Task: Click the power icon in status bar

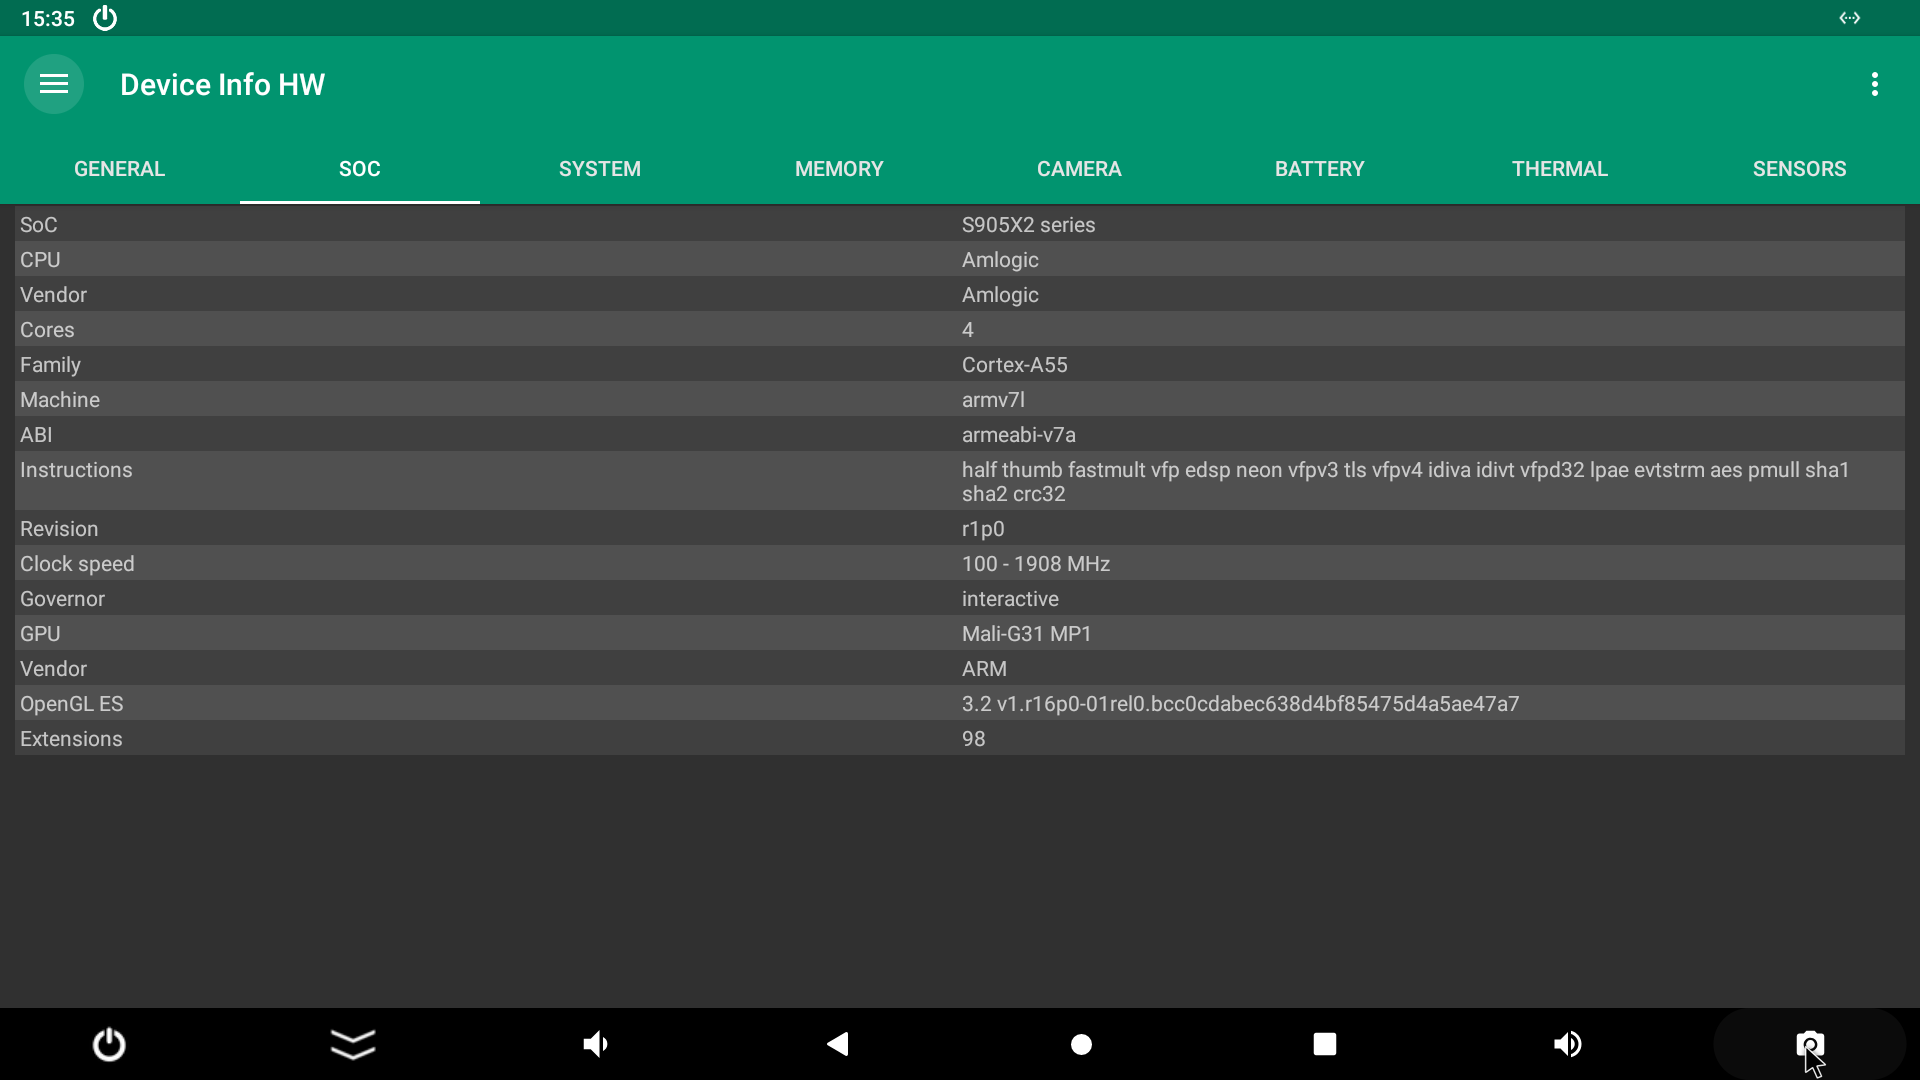Action: pyautogui.click(x=105, y=18)
